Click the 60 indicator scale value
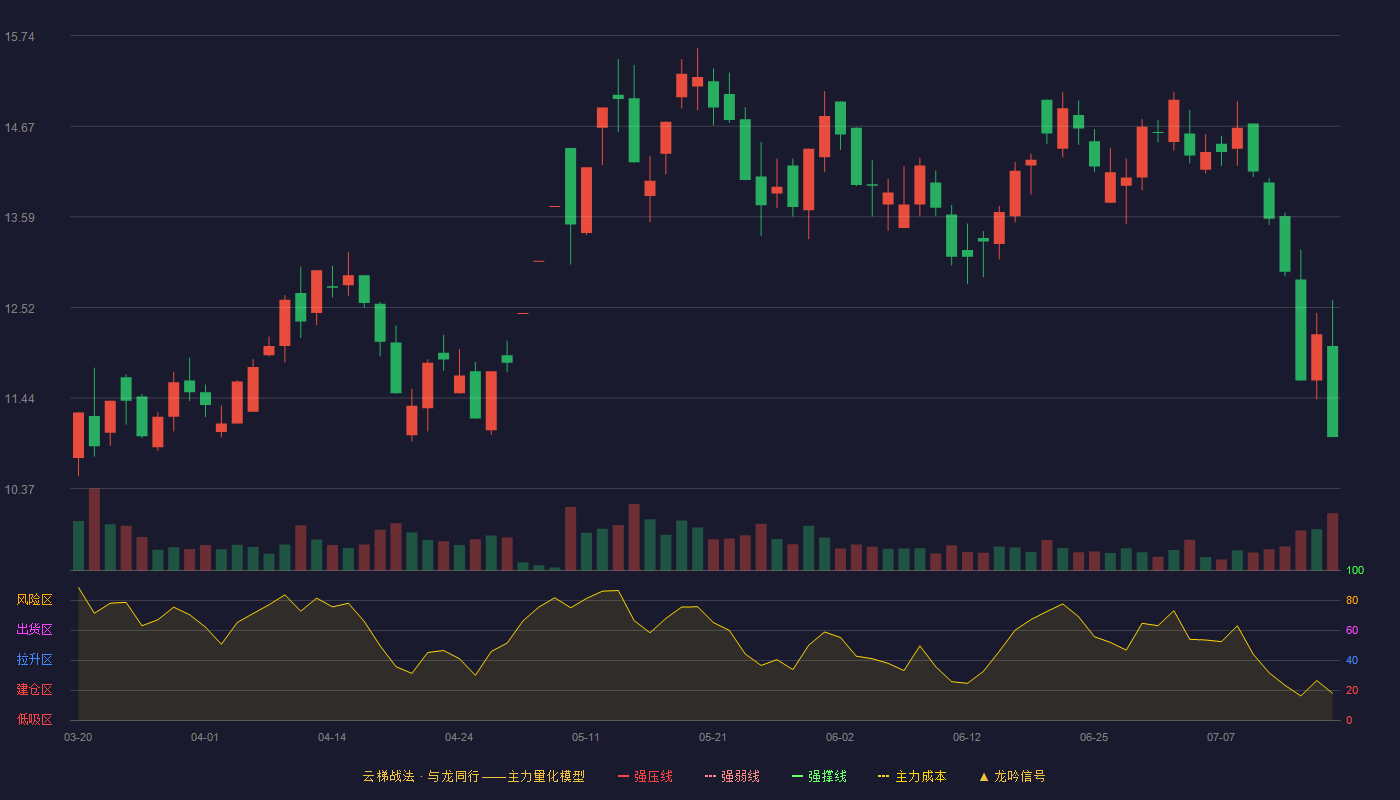Image resolution: width=1400 pixels, height=800 pixels. click(x=1352, y=630)
